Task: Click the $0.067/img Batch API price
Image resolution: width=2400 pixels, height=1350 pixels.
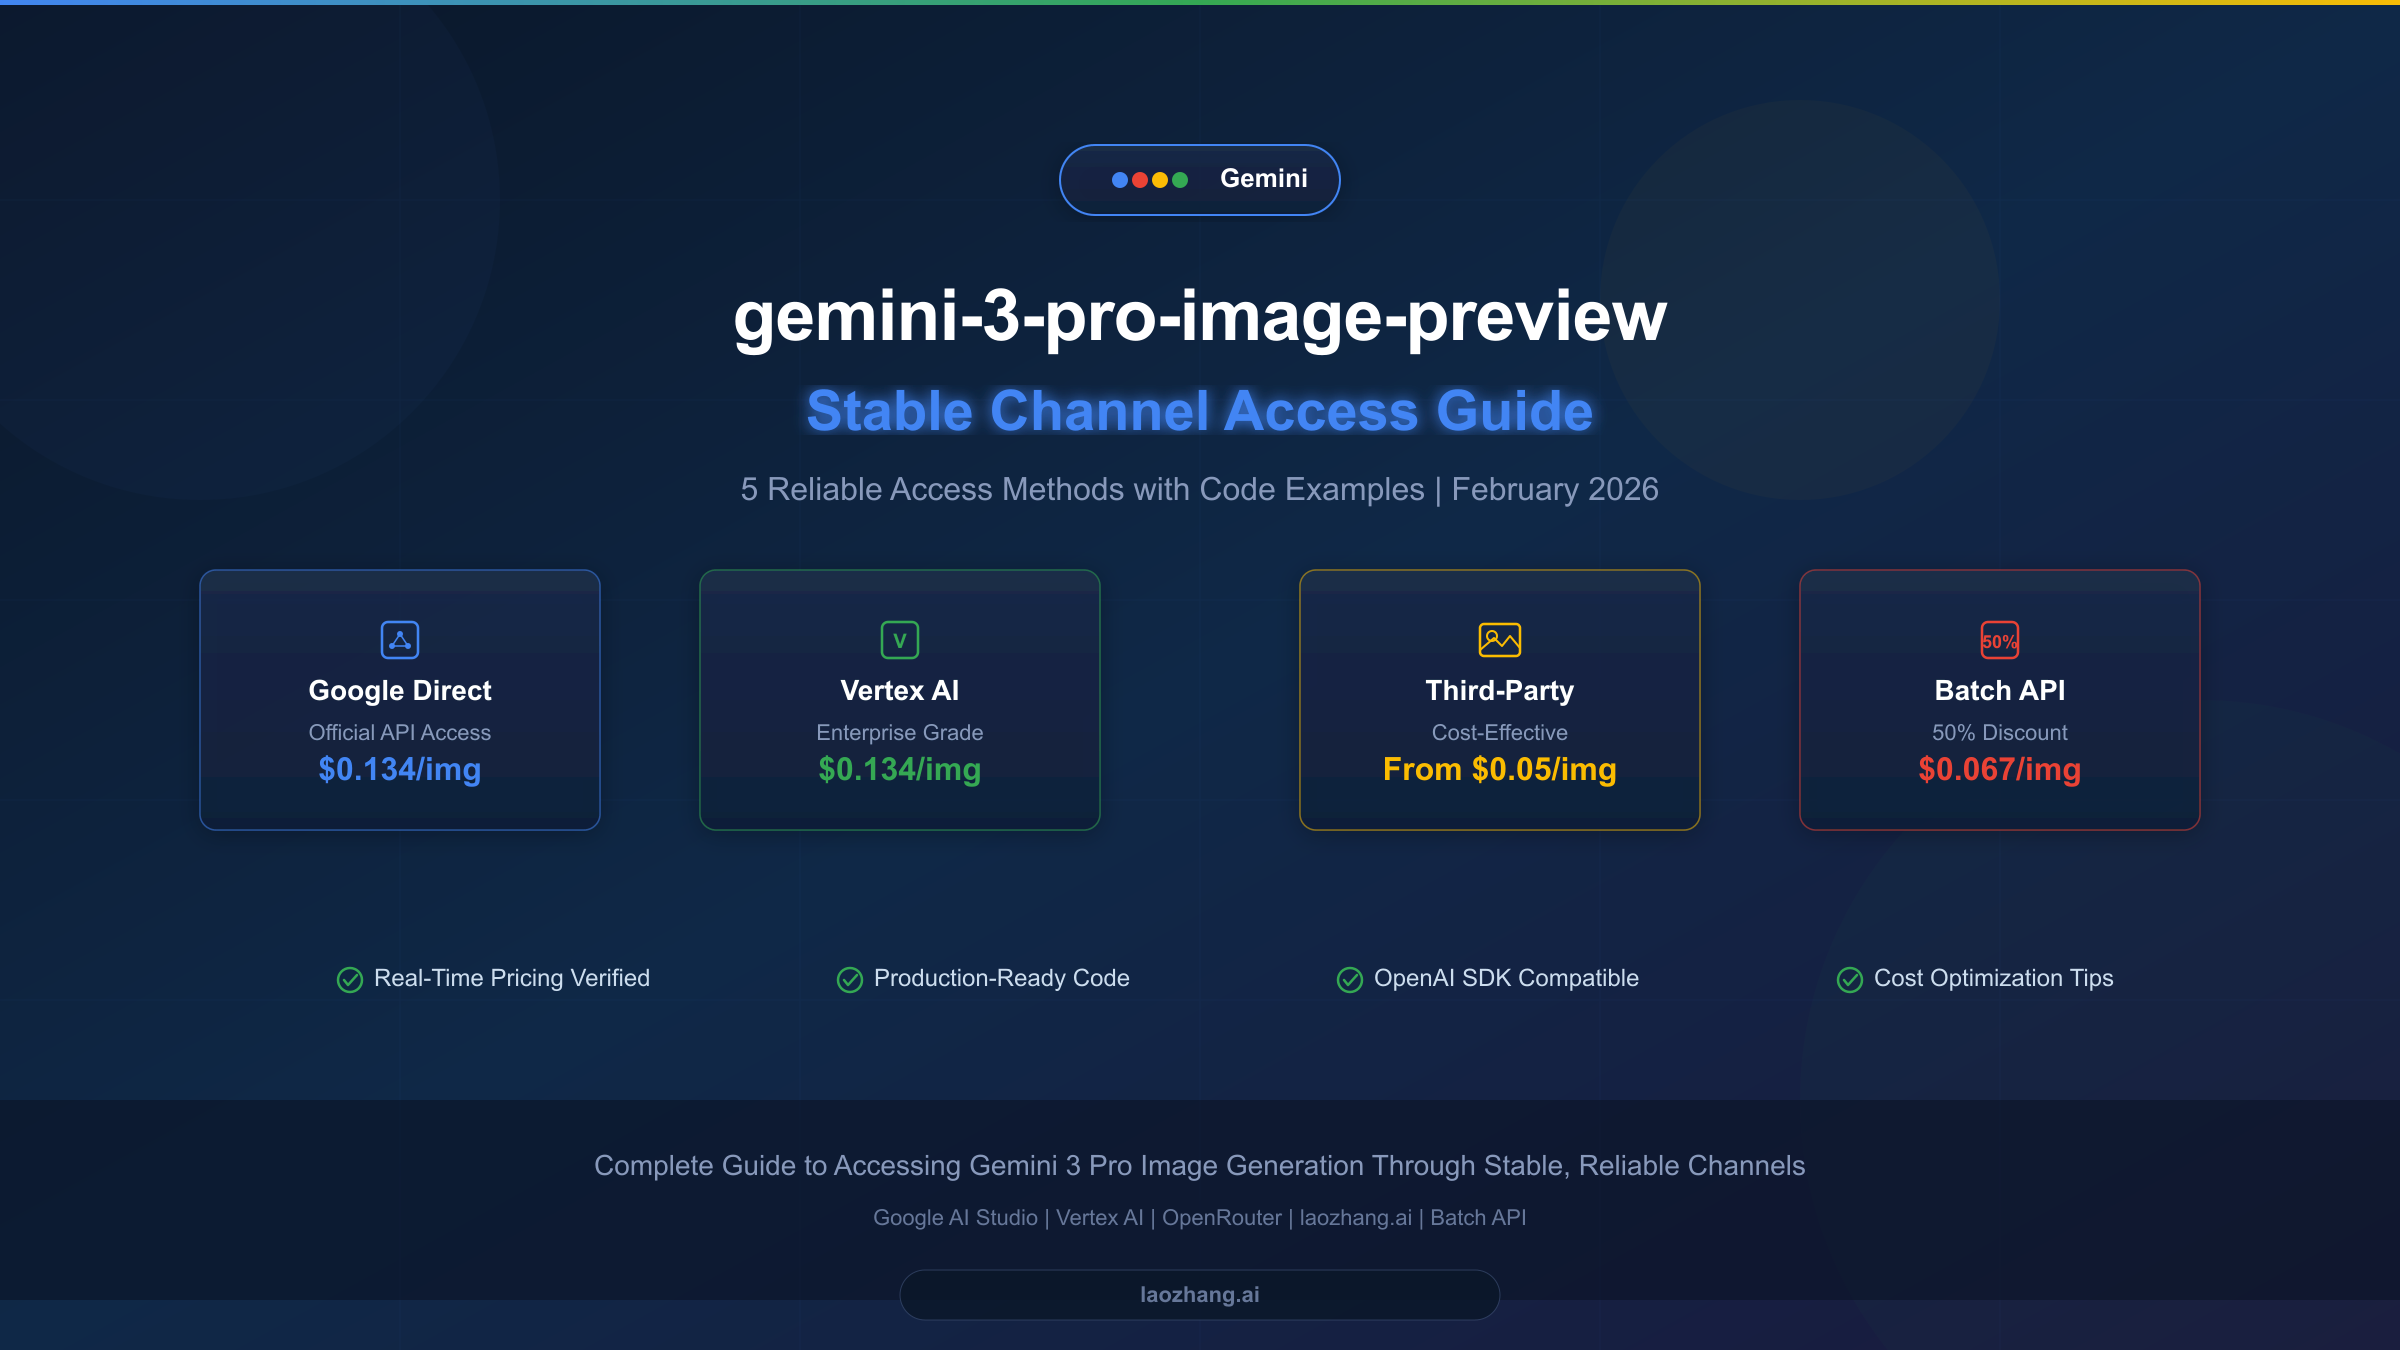Action: [1998, 771]
